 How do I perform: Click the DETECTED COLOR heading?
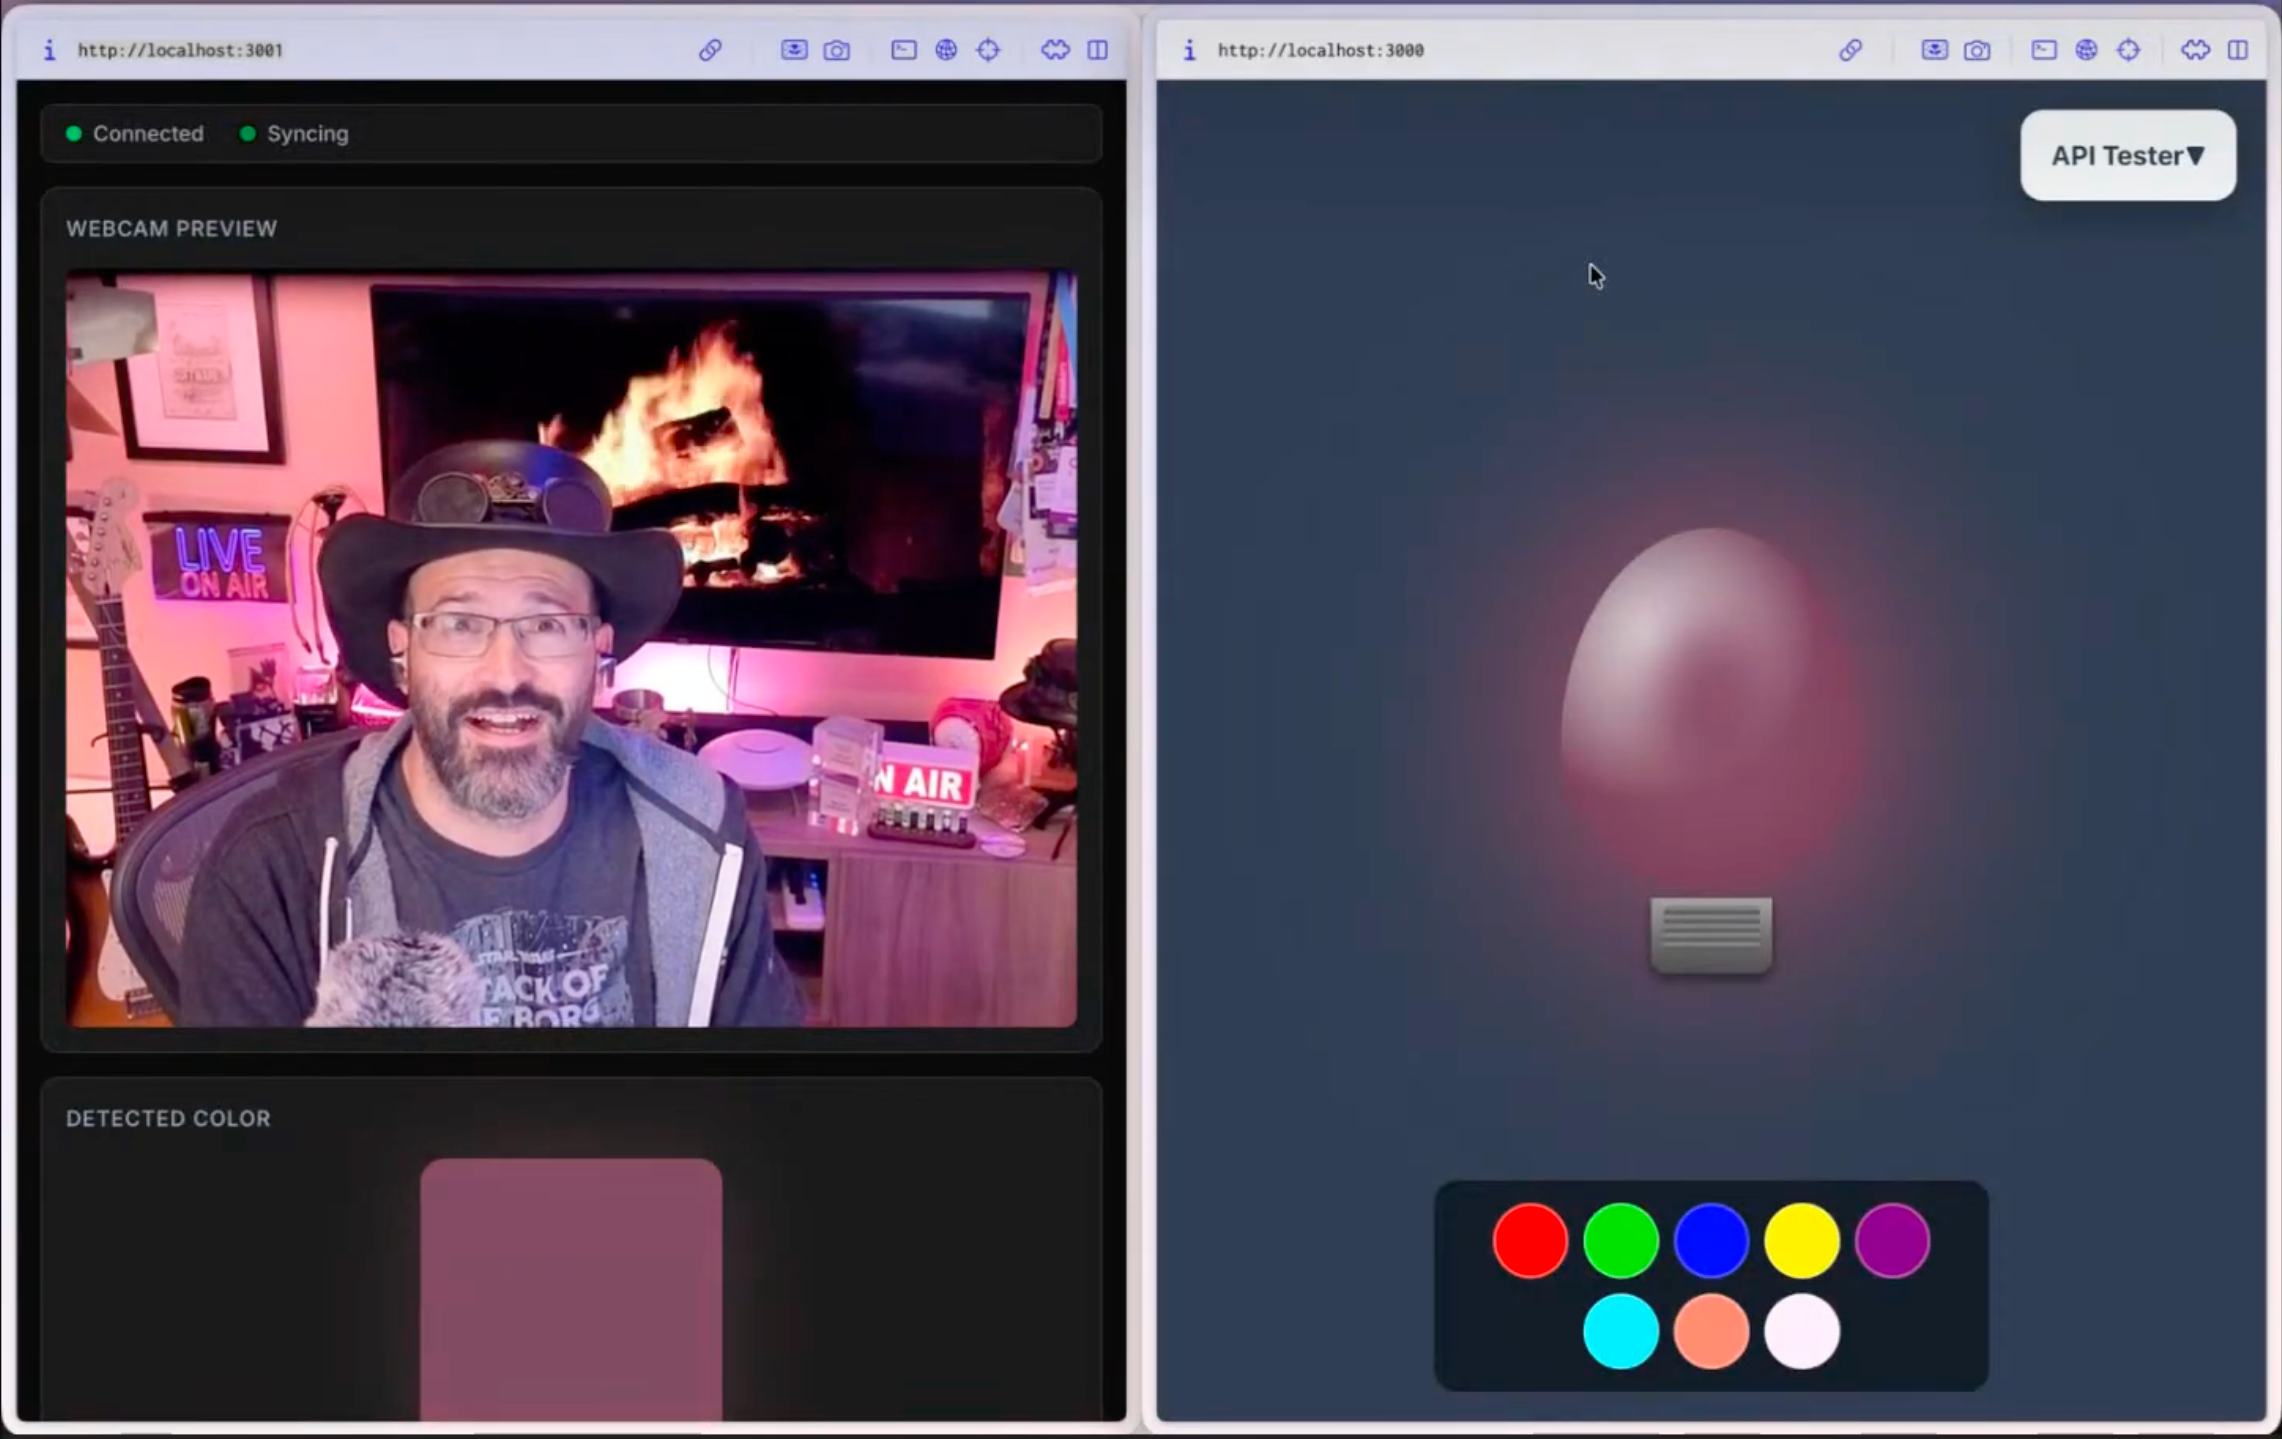point(168,1119)
